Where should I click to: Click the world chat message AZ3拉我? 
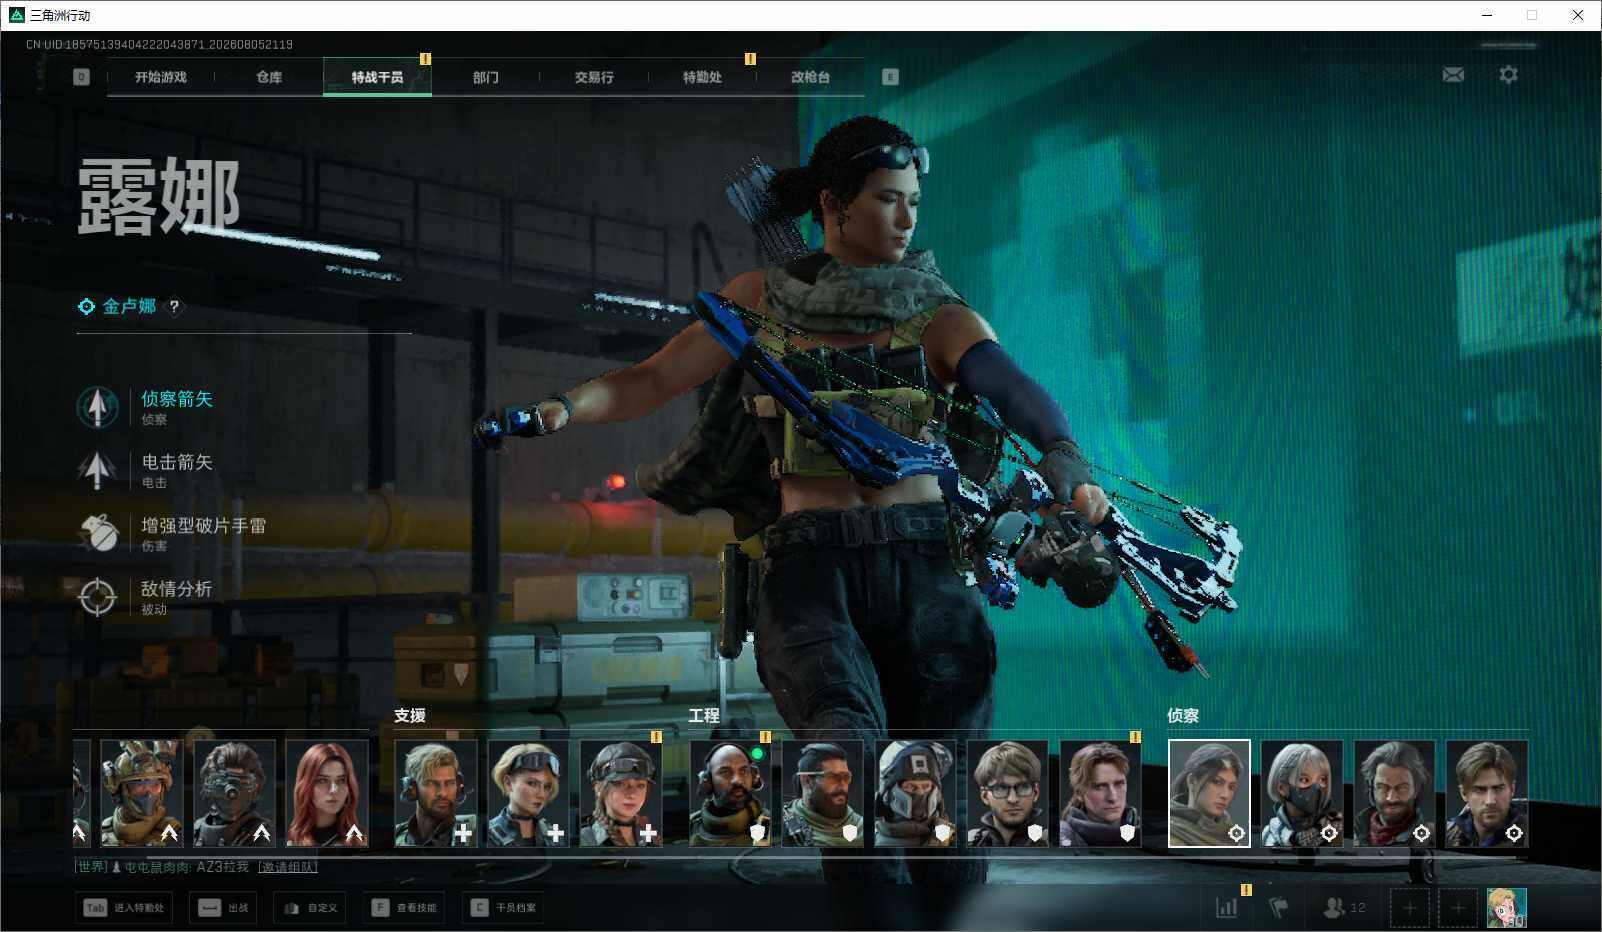(x=222, y=867)
